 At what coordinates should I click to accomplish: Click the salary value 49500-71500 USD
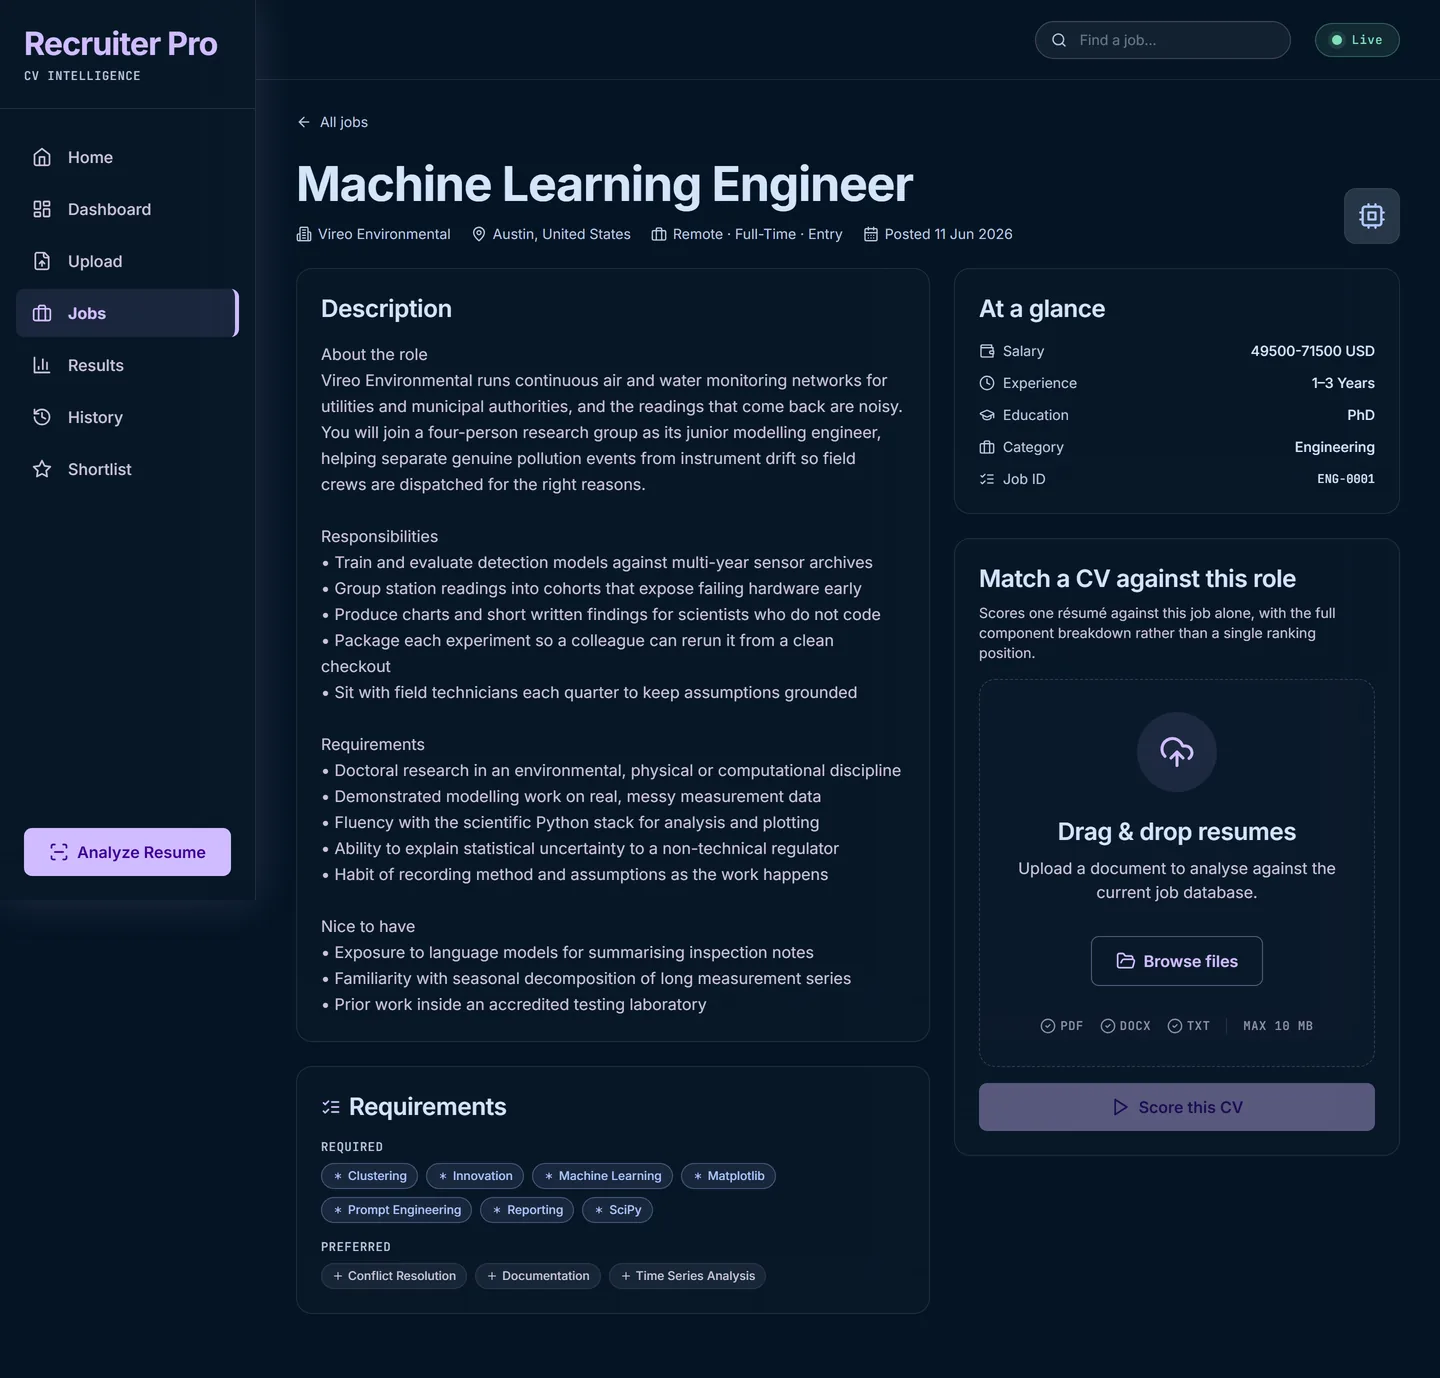[1313, 351]
